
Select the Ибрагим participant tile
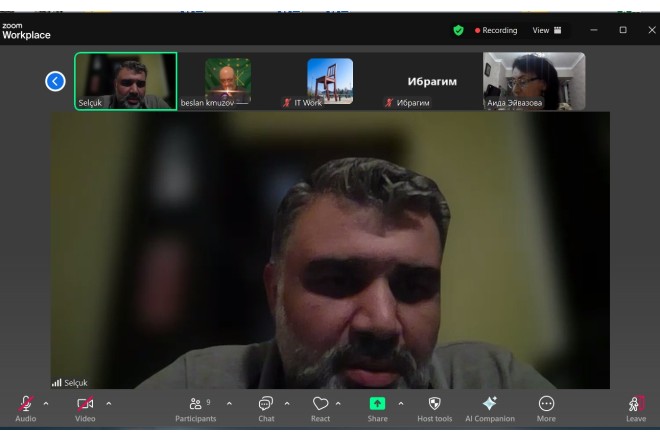tap(432, 81)
